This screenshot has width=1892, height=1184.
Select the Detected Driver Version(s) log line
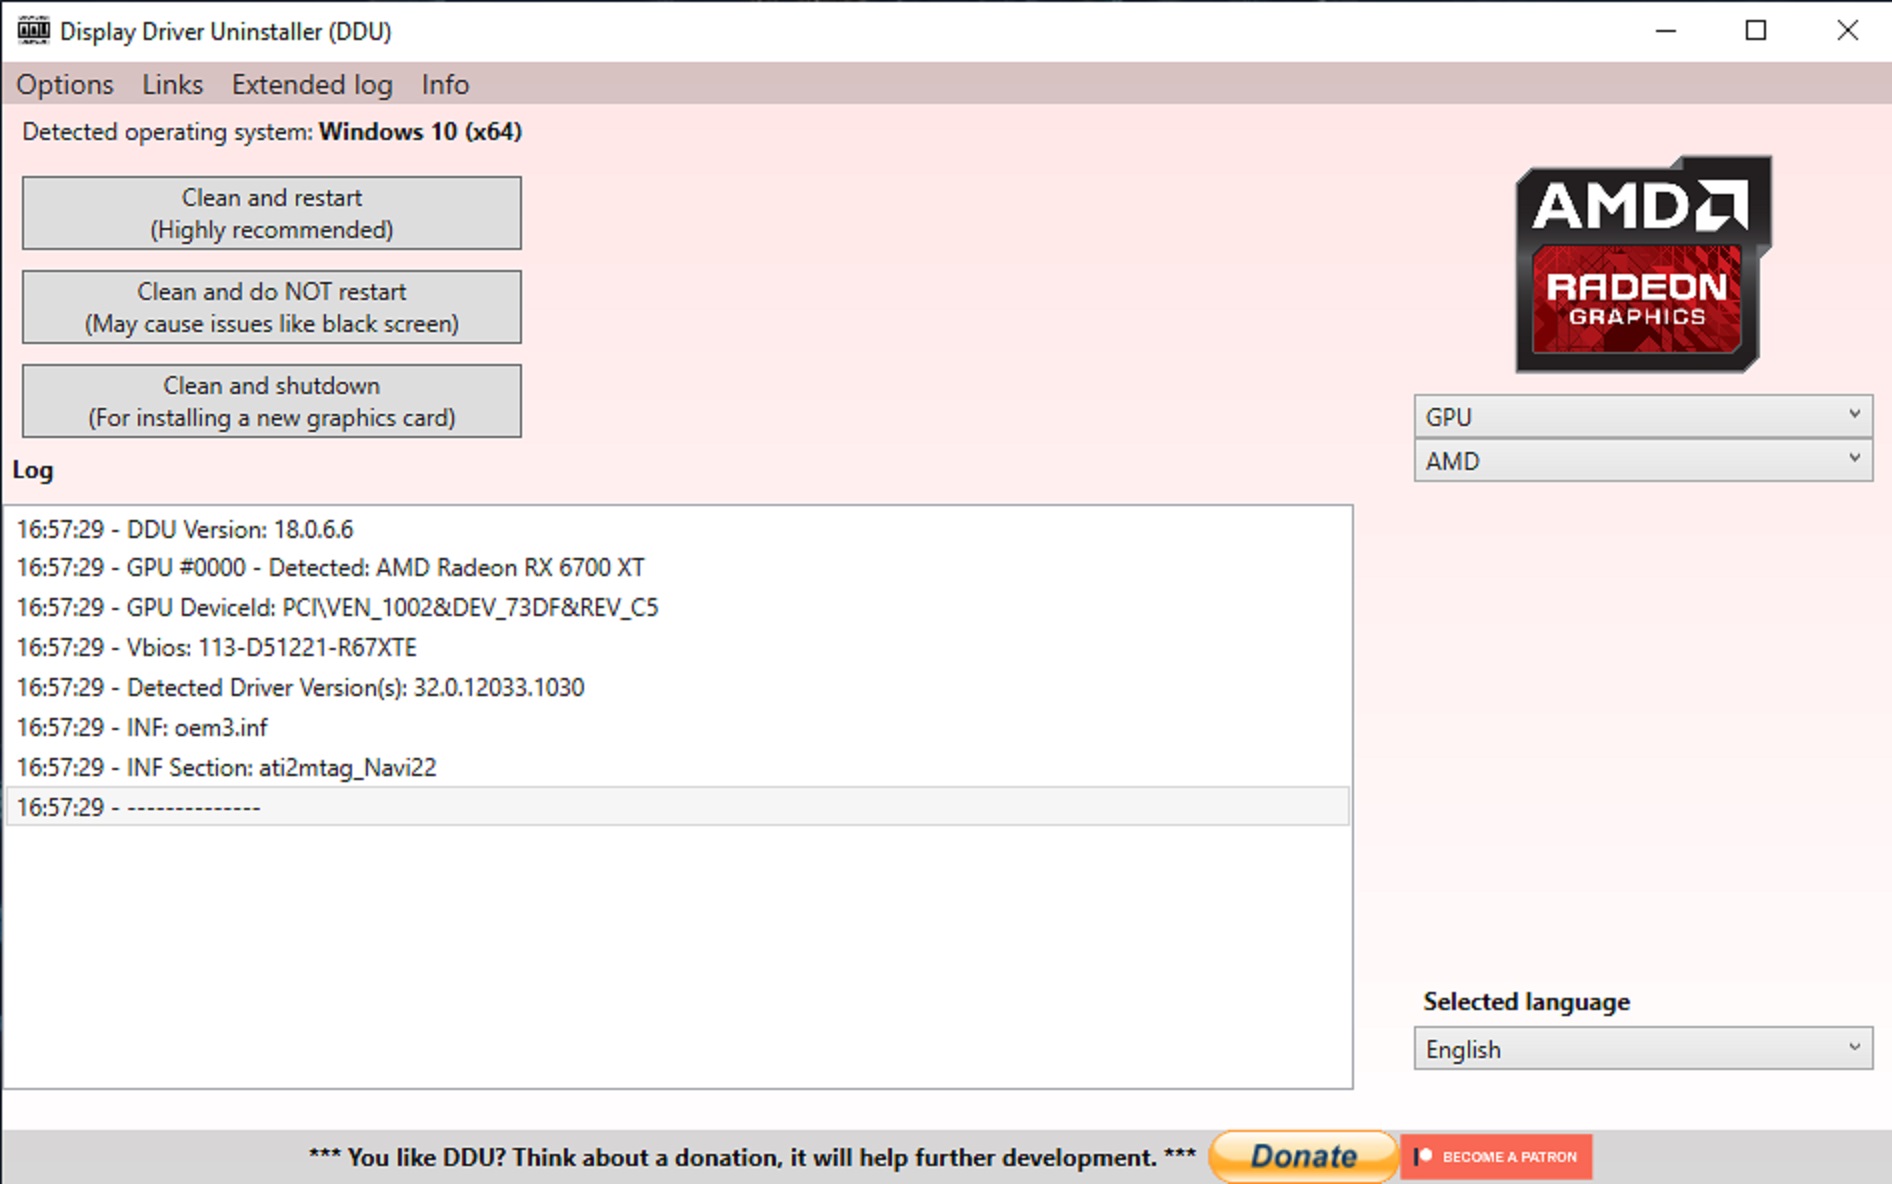point(678,688)
